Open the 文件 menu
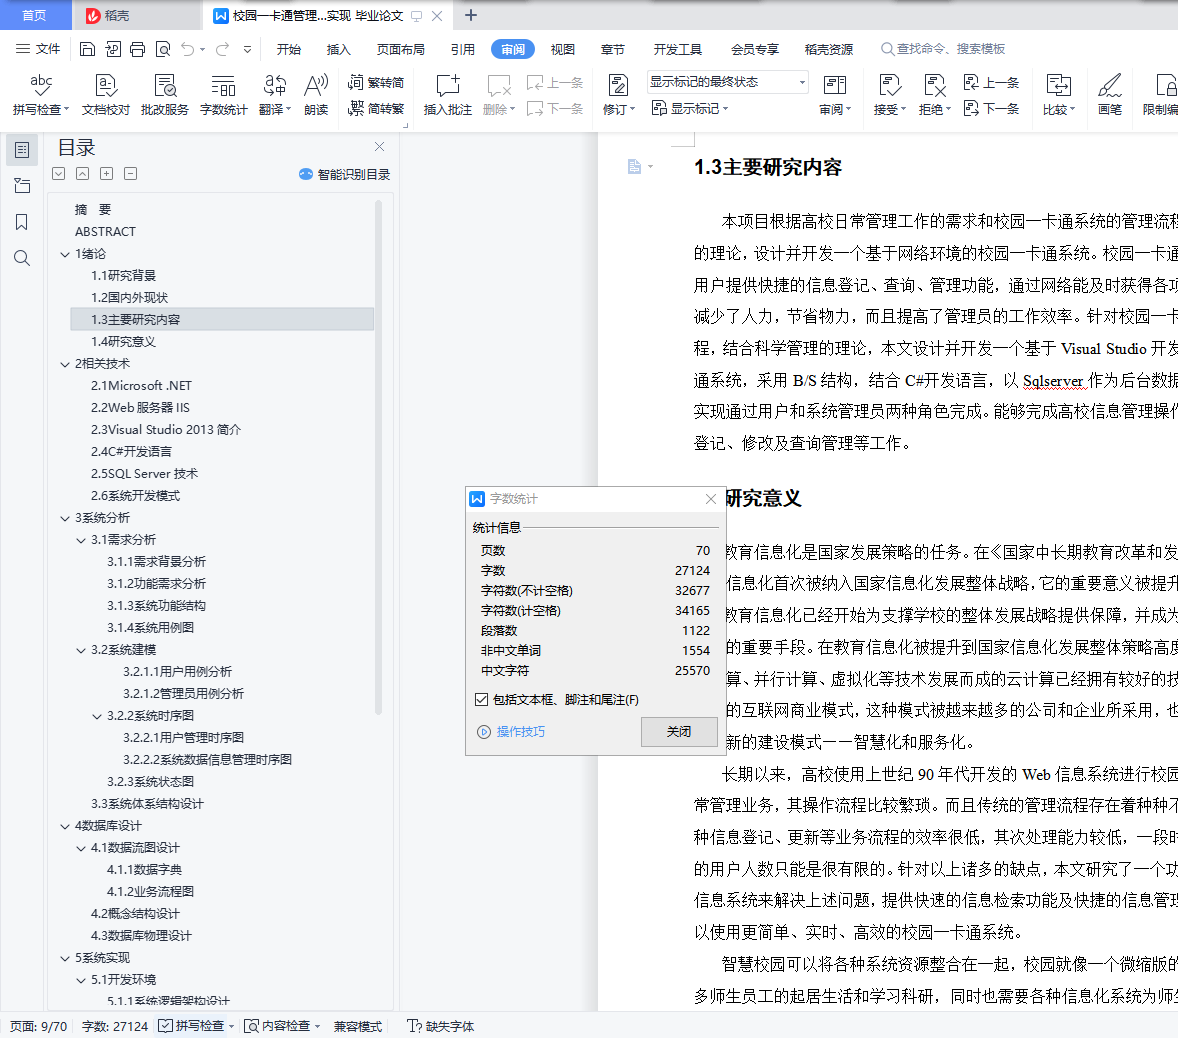This screenshot has height=1038, width=1178. [38, 49]
